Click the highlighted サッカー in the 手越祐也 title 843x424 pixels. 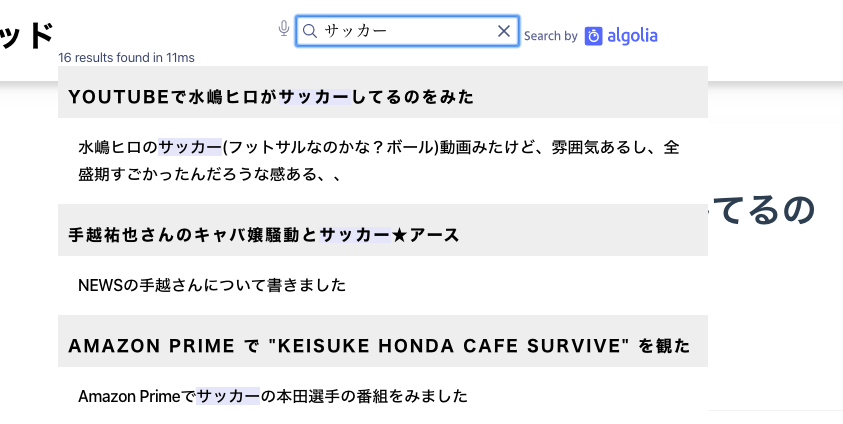pos(355,235)
